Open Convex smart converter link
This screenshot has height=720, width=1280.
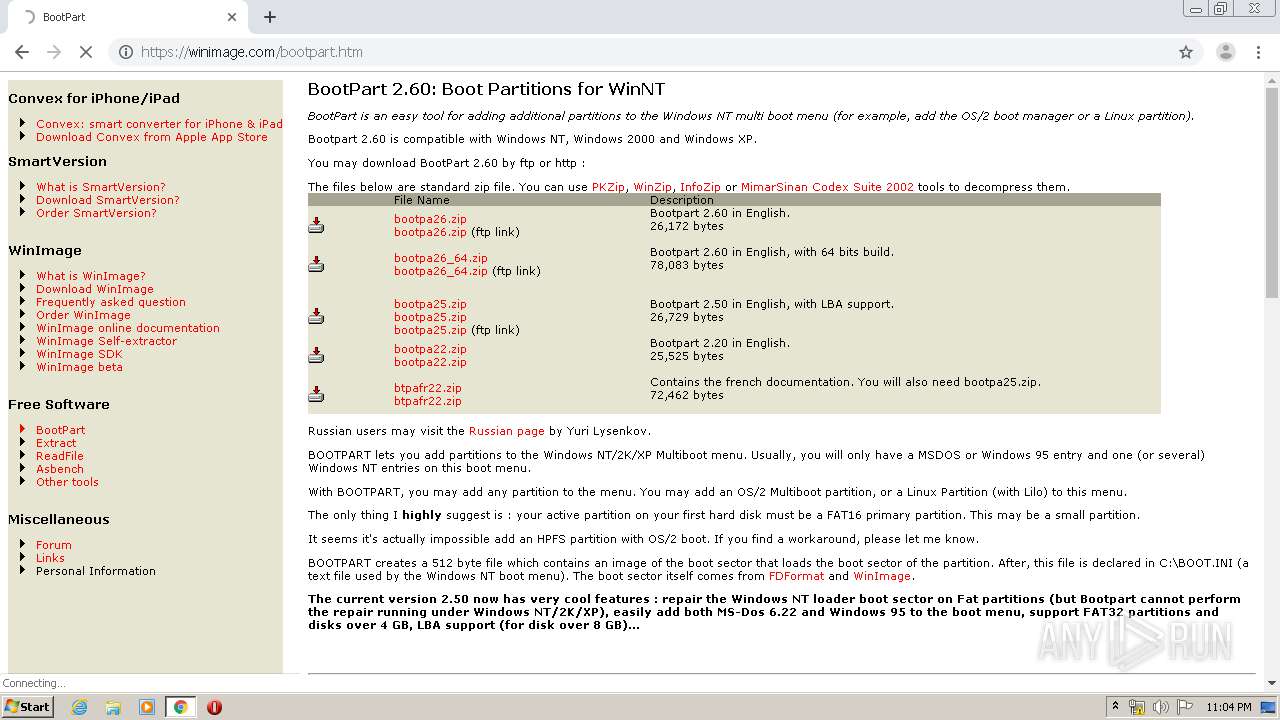coord(159,124)
